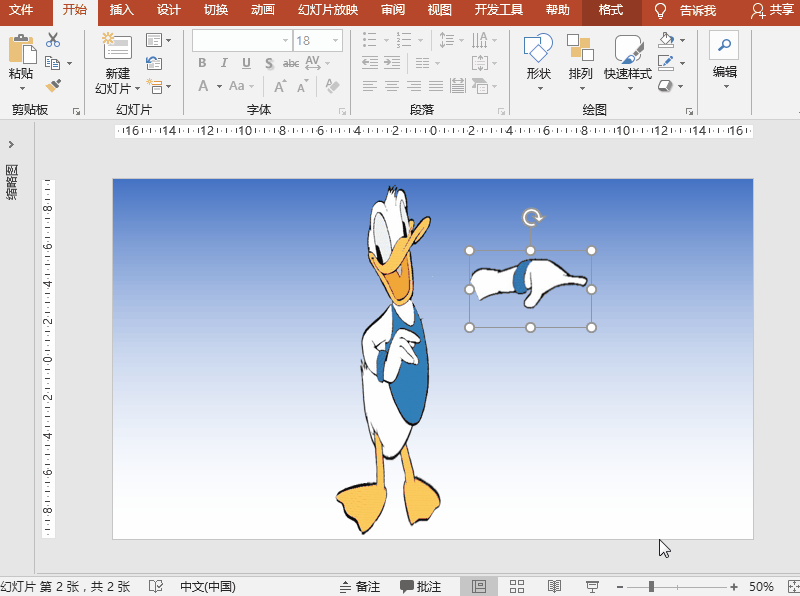Click the Clear All Formatting icon
Image resolution: width=800 pixels, height=596 pixels.
(x=332, y=86)
